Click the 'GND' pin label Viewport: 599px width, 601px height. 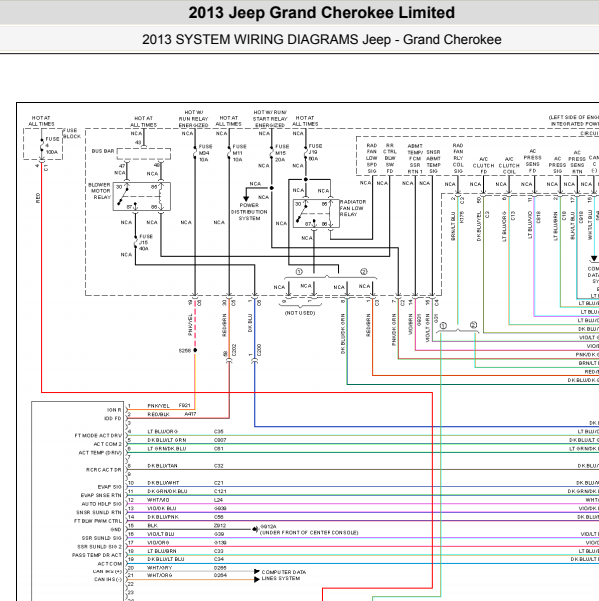pos(116,530)
